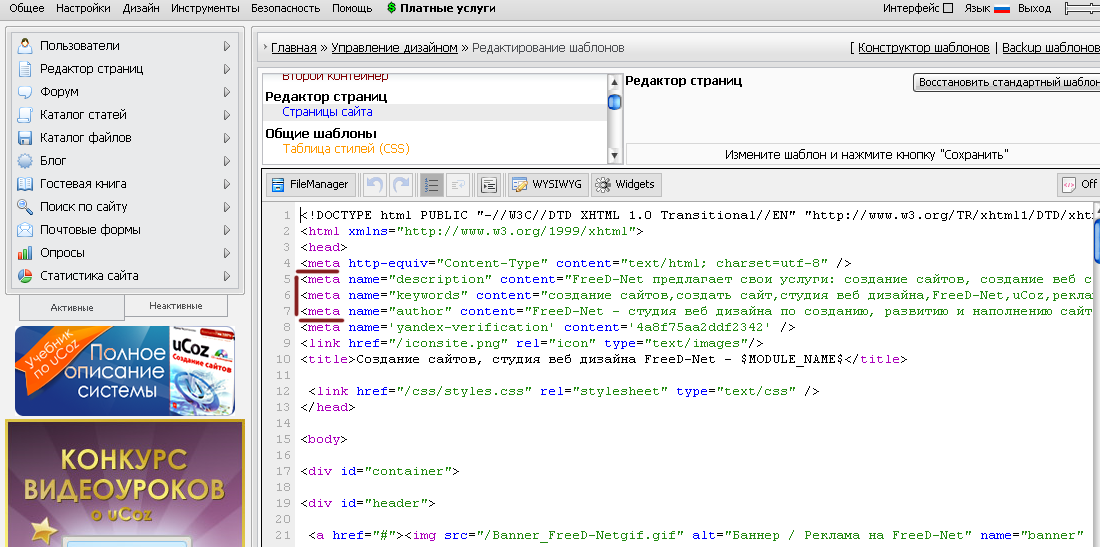Redo the editor change
This screenshot has height=547, width=1100.
coord(401,184)
